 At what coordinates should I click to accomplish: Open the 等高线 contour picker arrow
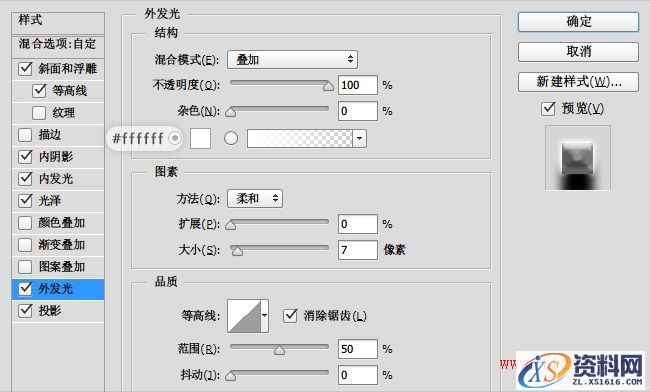264,316
